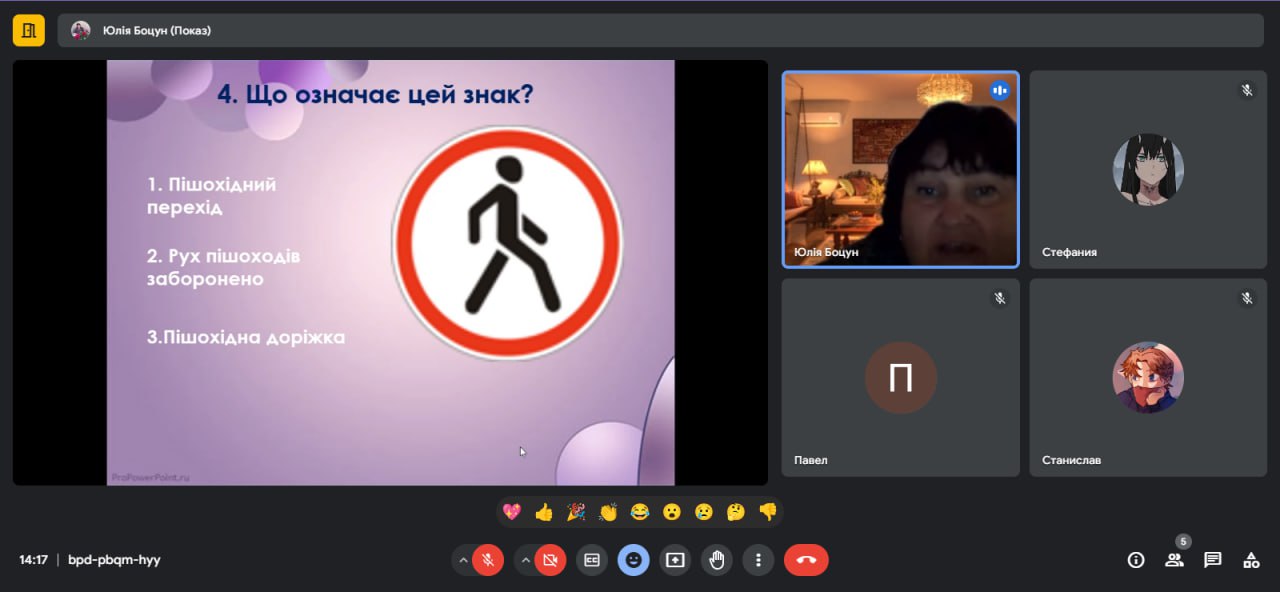
Task: Send the party popper reaction
Action: [576, 512]
